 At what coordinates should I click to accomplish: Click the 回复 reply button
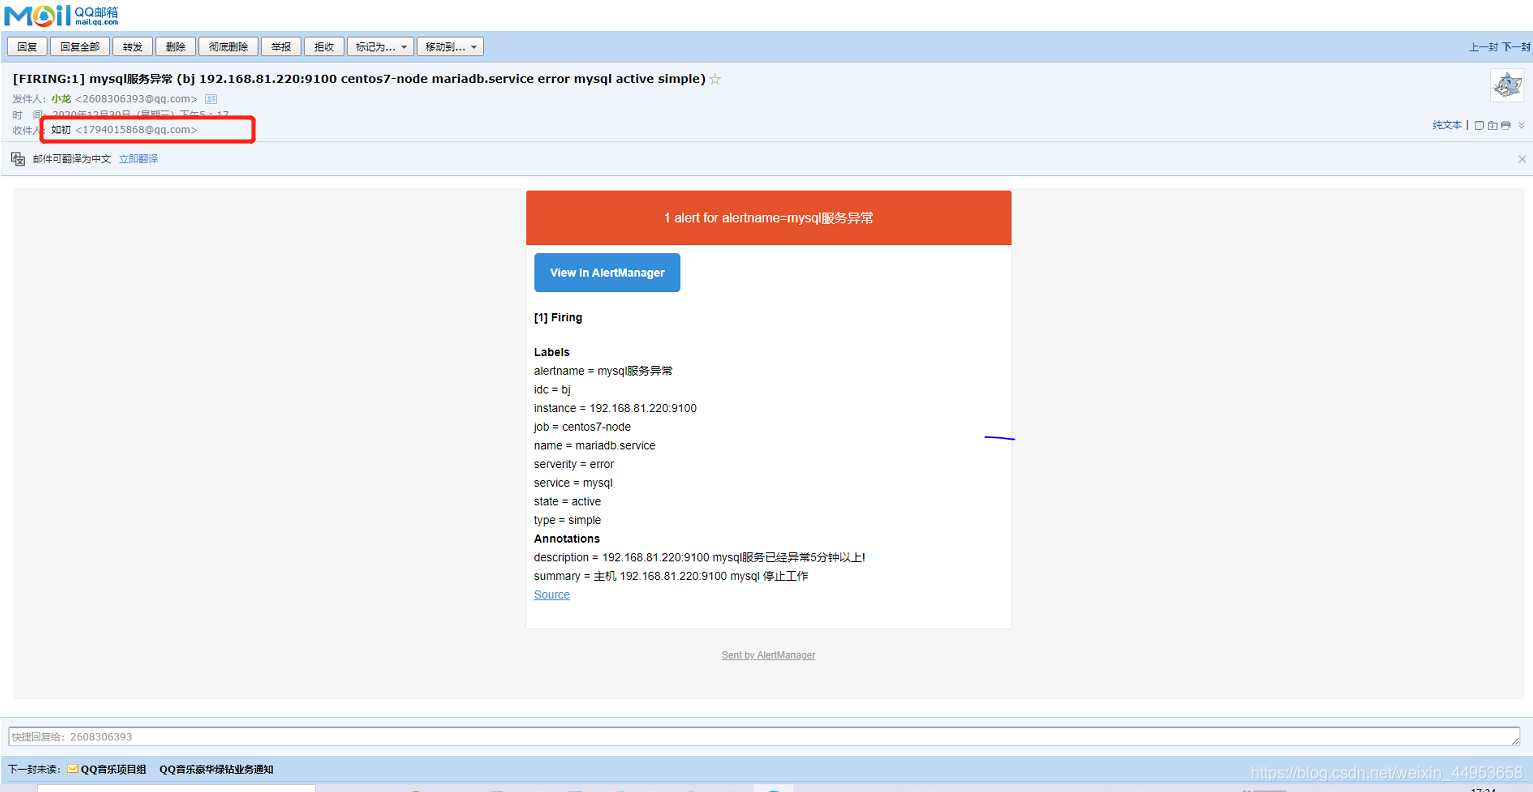pos(27,47)
